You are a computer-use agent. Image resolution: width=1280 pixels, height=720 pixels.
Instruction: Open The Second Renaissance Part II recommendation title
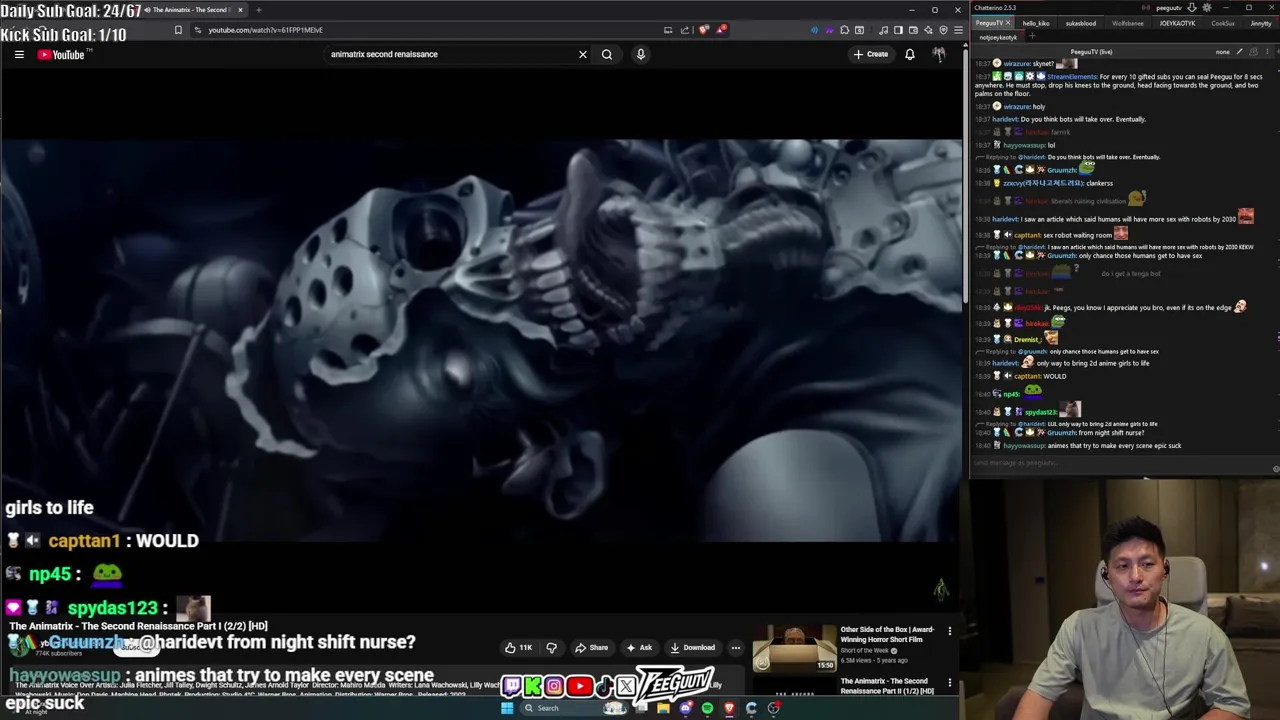coord(887,686)
